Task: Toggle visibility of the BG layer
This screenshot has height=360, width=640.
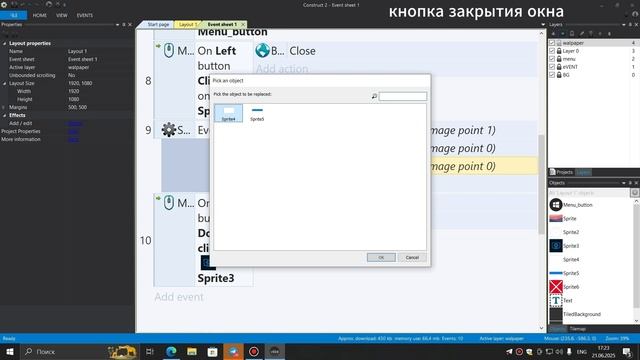Action: (x=552, y=75)
